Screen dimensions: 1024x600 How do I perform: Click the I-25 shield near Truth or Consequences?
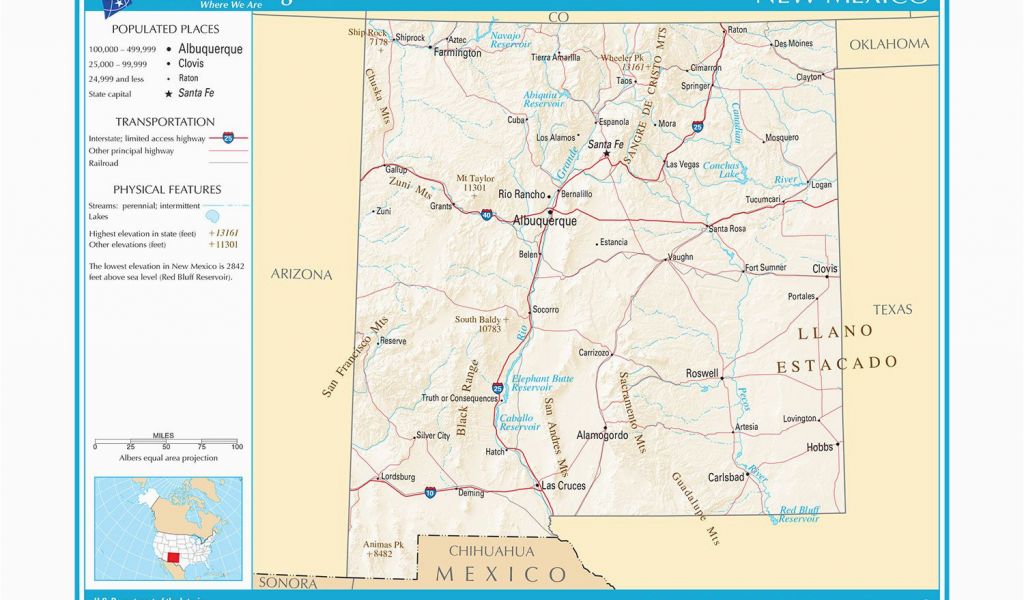[x=498, y=387]
